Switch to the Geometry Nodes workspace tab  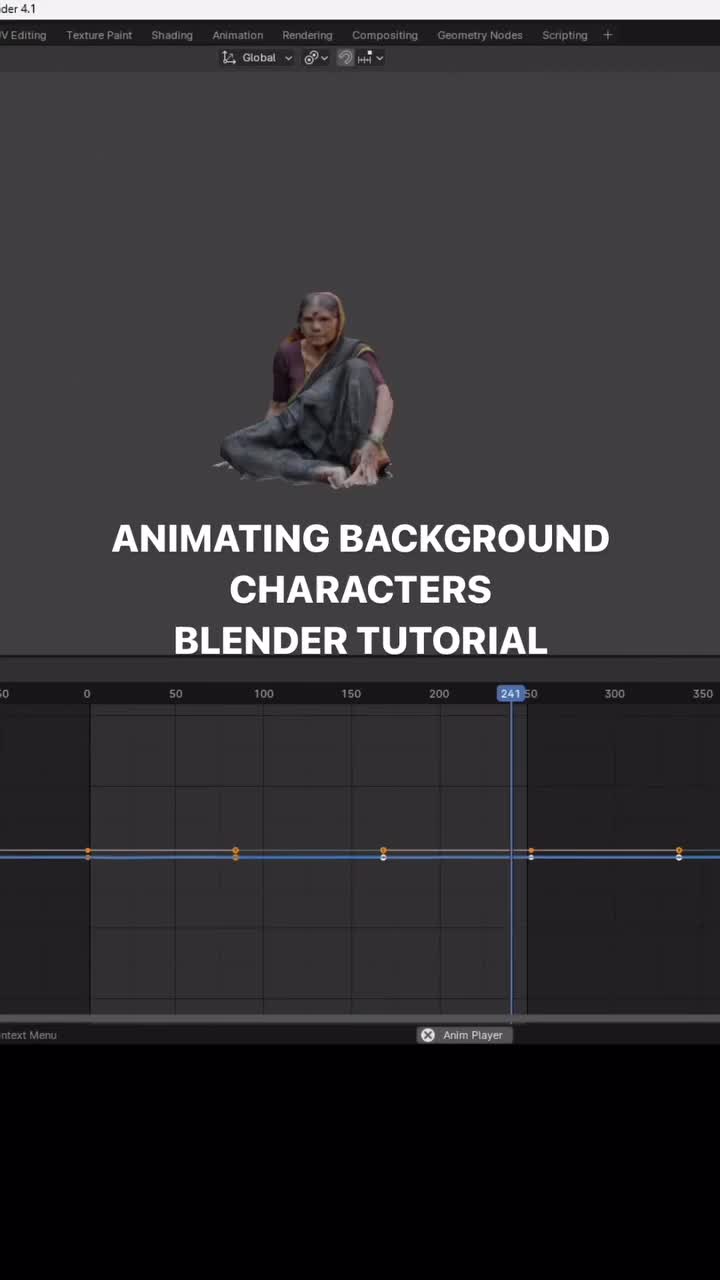[480, 35]
